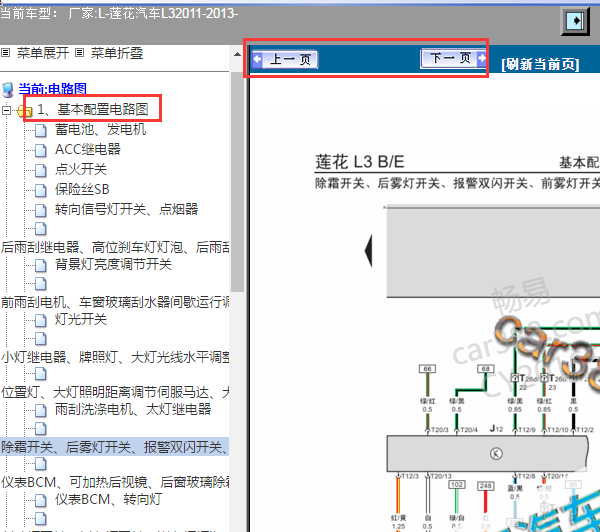The width and height of the screenshot is (600, 532).
Task: Select highlighted 除霜开关、后雾灯开关 entry
Action: point(115,447)
